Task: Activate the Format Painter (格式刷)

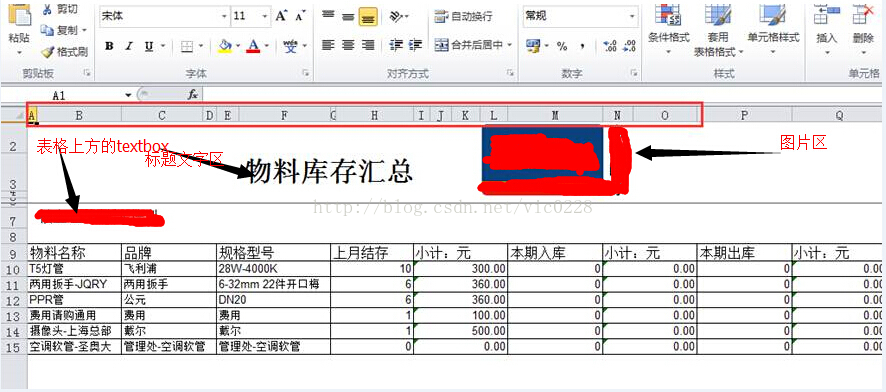Action: [x=64, y=52]
